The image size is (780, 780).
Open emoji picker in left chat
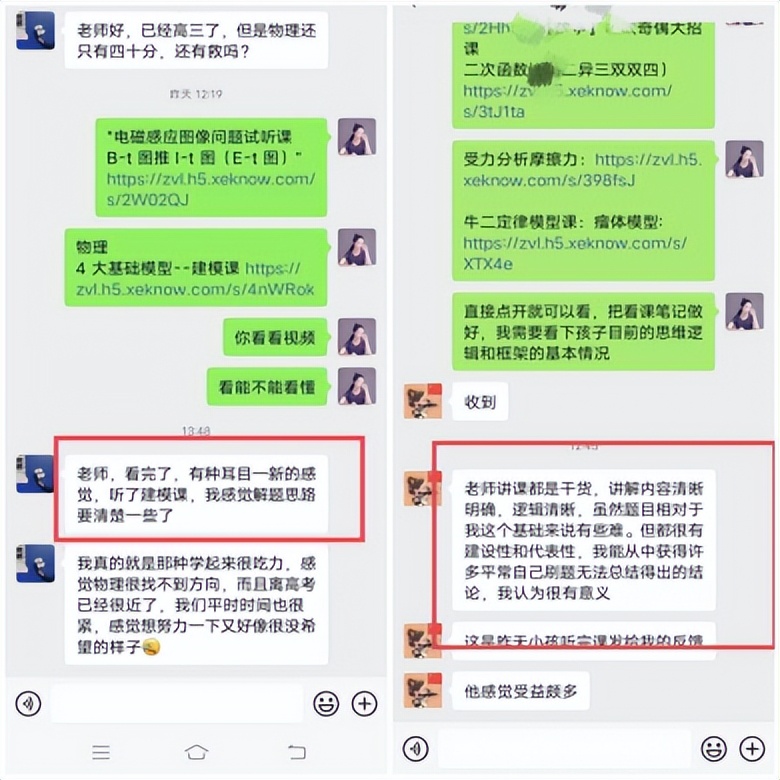tap(326, 703)
